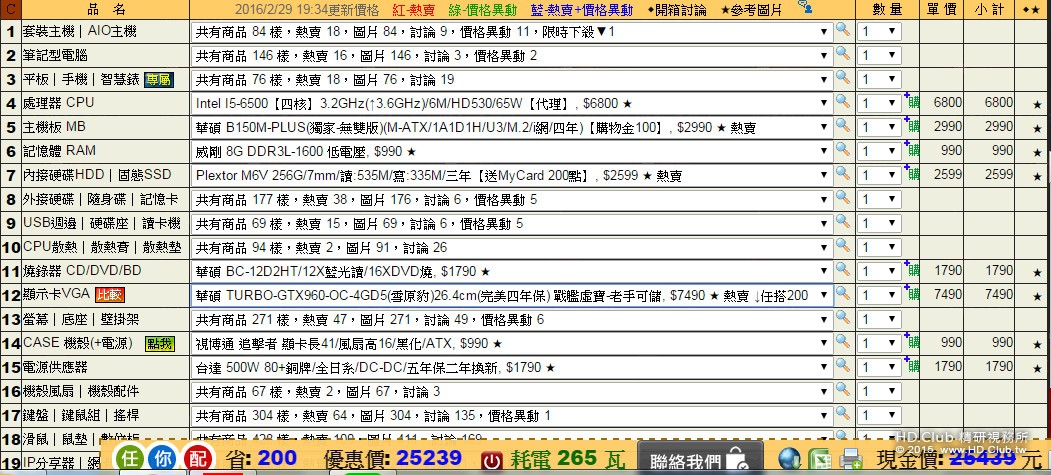Click the +購 add icon in the 記憶體 RAM row
Viewport: 1051px width, 475px height.
pos(912,150)
